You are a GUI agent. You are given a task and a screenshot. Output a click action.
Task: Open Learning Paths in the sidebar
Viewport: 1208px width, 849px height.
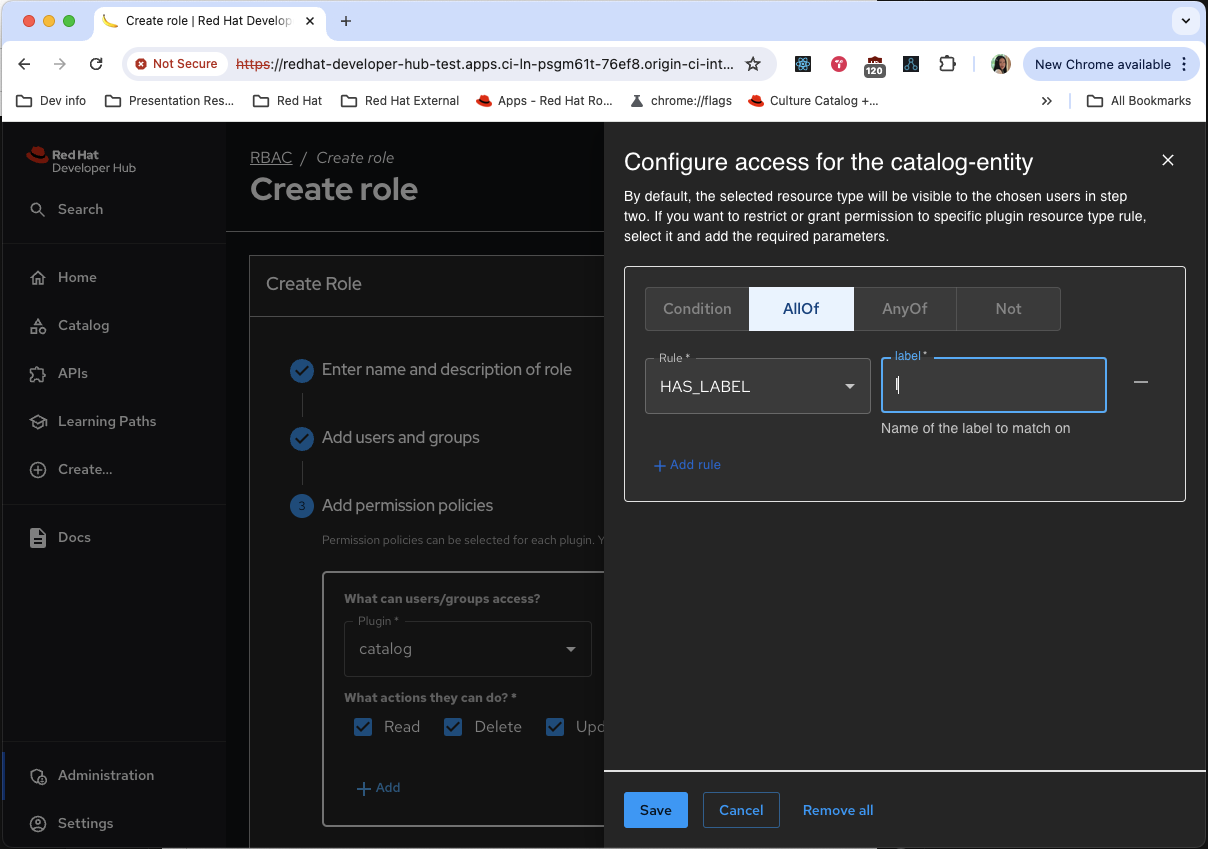point(106,421)
